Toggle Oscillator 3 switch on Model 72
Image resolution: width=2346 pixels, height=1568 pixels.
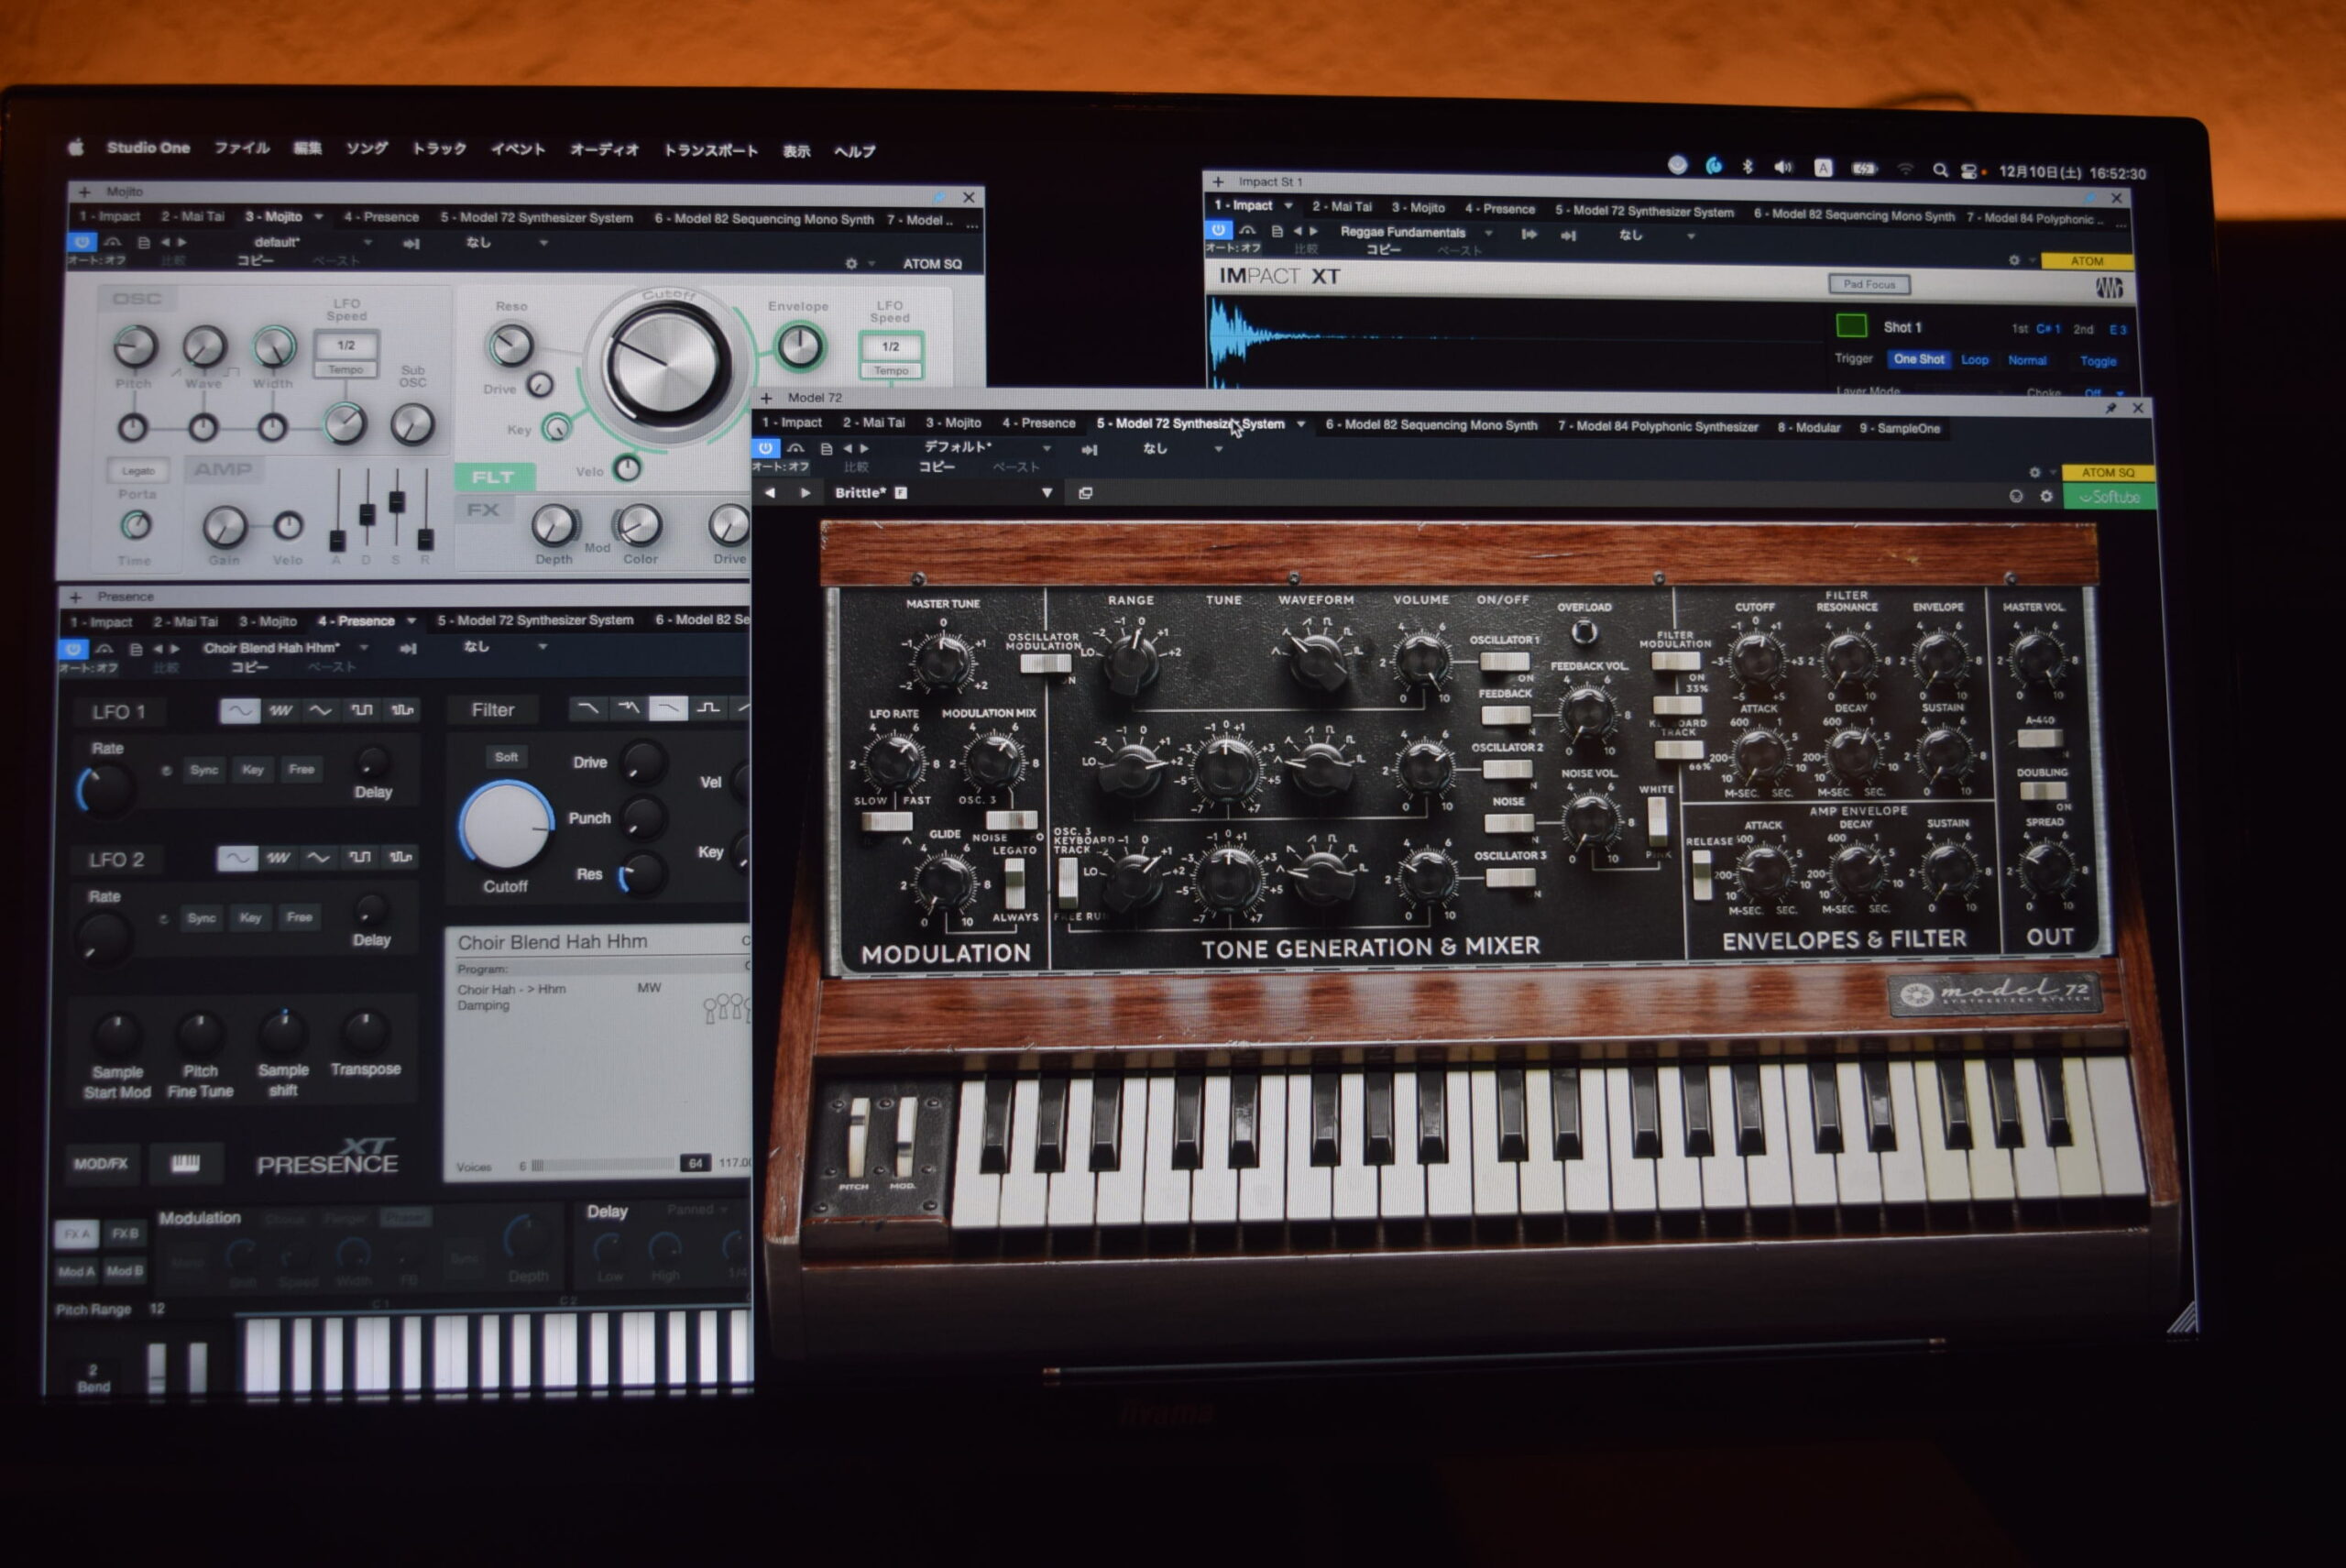click(1510, 878)
